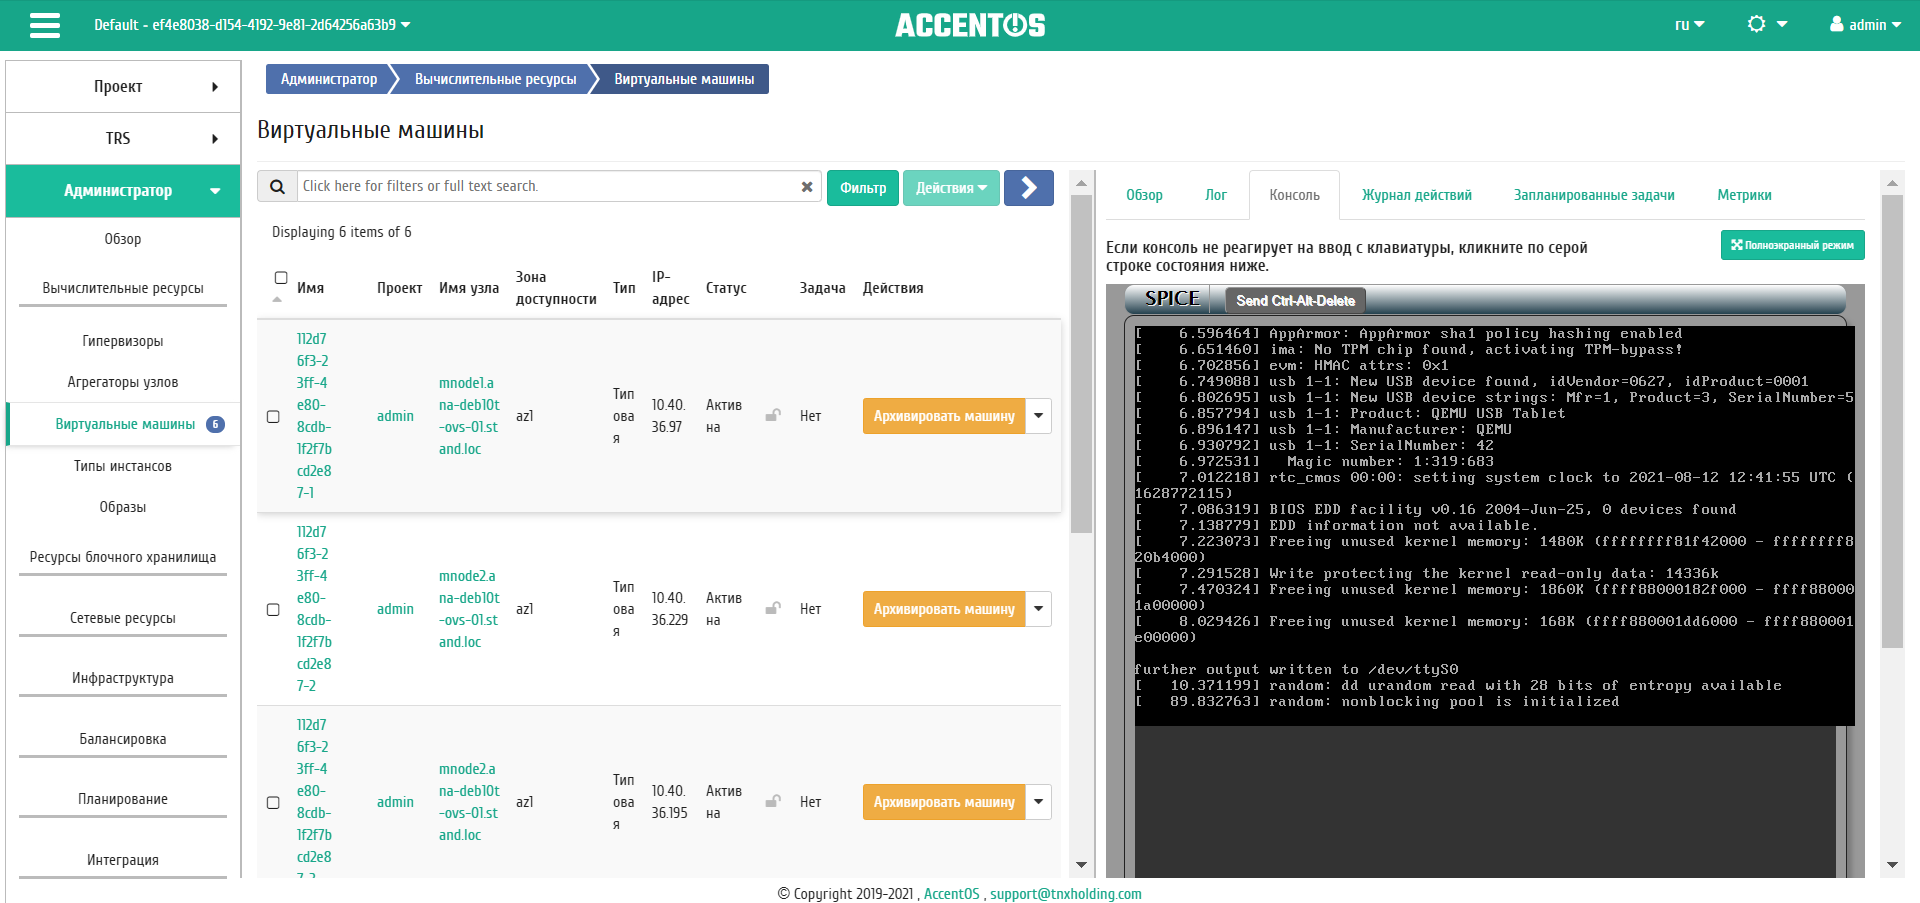Screen dimensions: 1920x903
Task: Click the sort arrow under the Имя column
Action: pyautogui.click(x=277, y=299)
